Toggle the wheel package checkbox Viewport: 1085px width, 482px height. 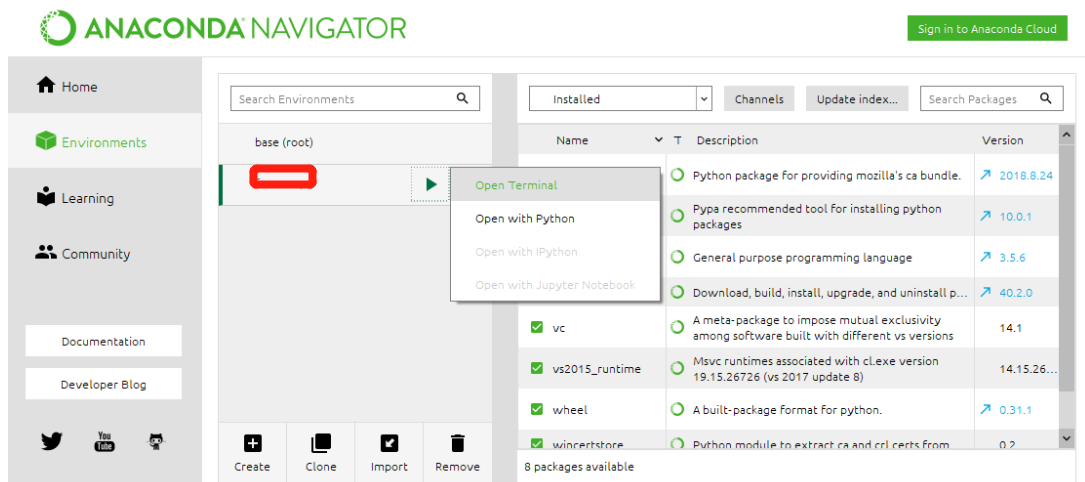(x=536, y=409)
